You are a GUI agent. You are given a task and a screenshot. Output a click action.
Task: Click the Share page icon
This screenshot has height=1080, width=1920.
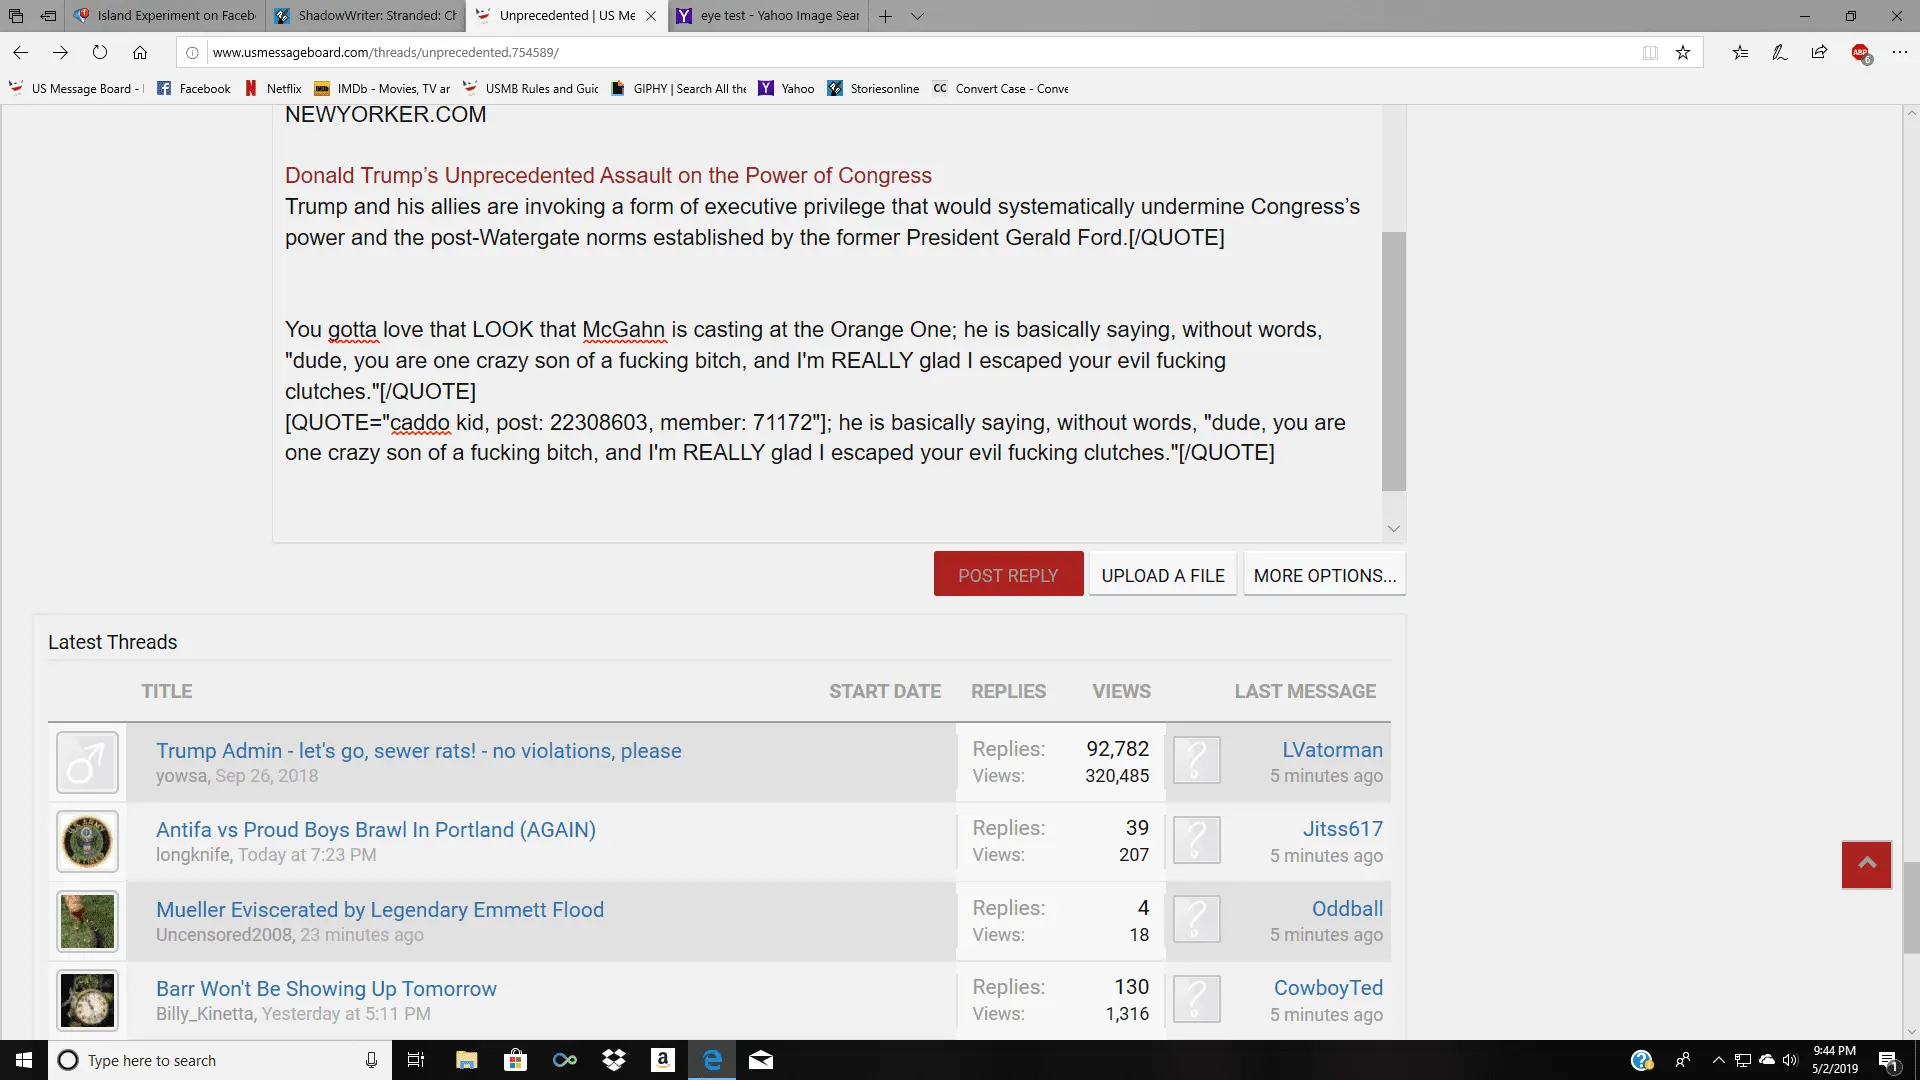(x=1819, y=52)
